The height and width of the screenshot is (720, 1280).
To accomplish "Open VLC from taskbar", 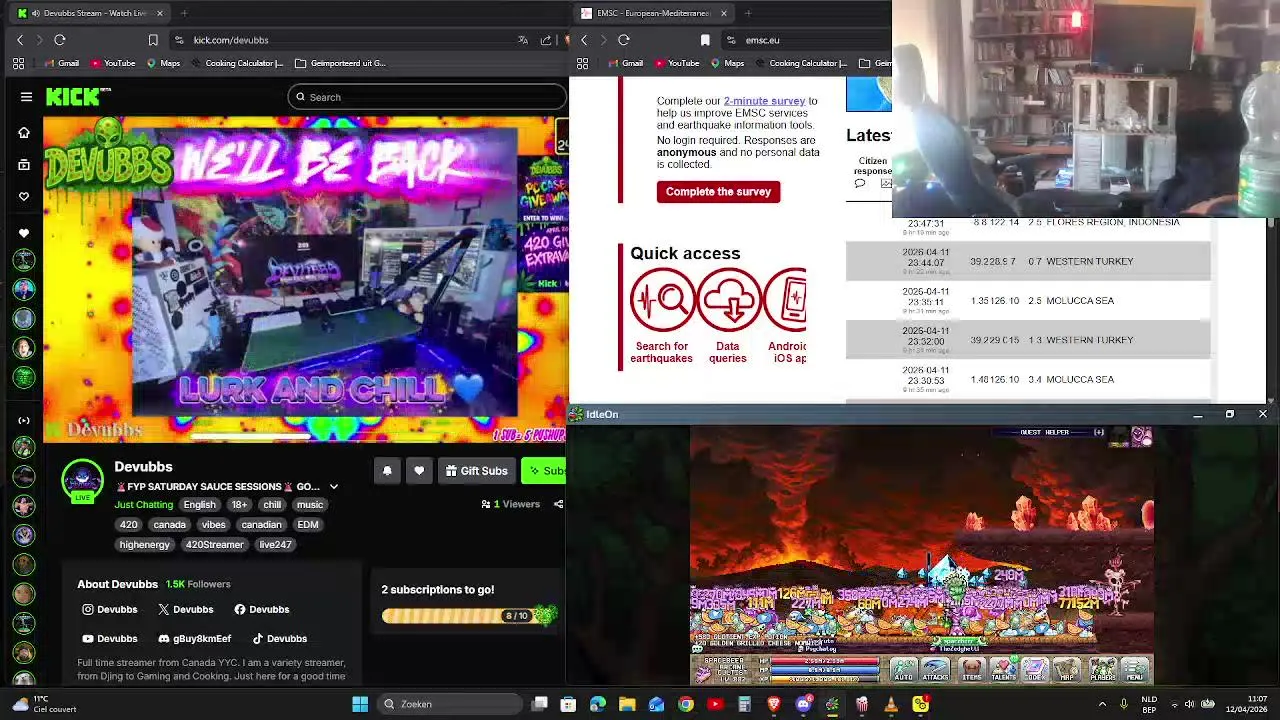I will pyautogui.click(x=891, y=704).
